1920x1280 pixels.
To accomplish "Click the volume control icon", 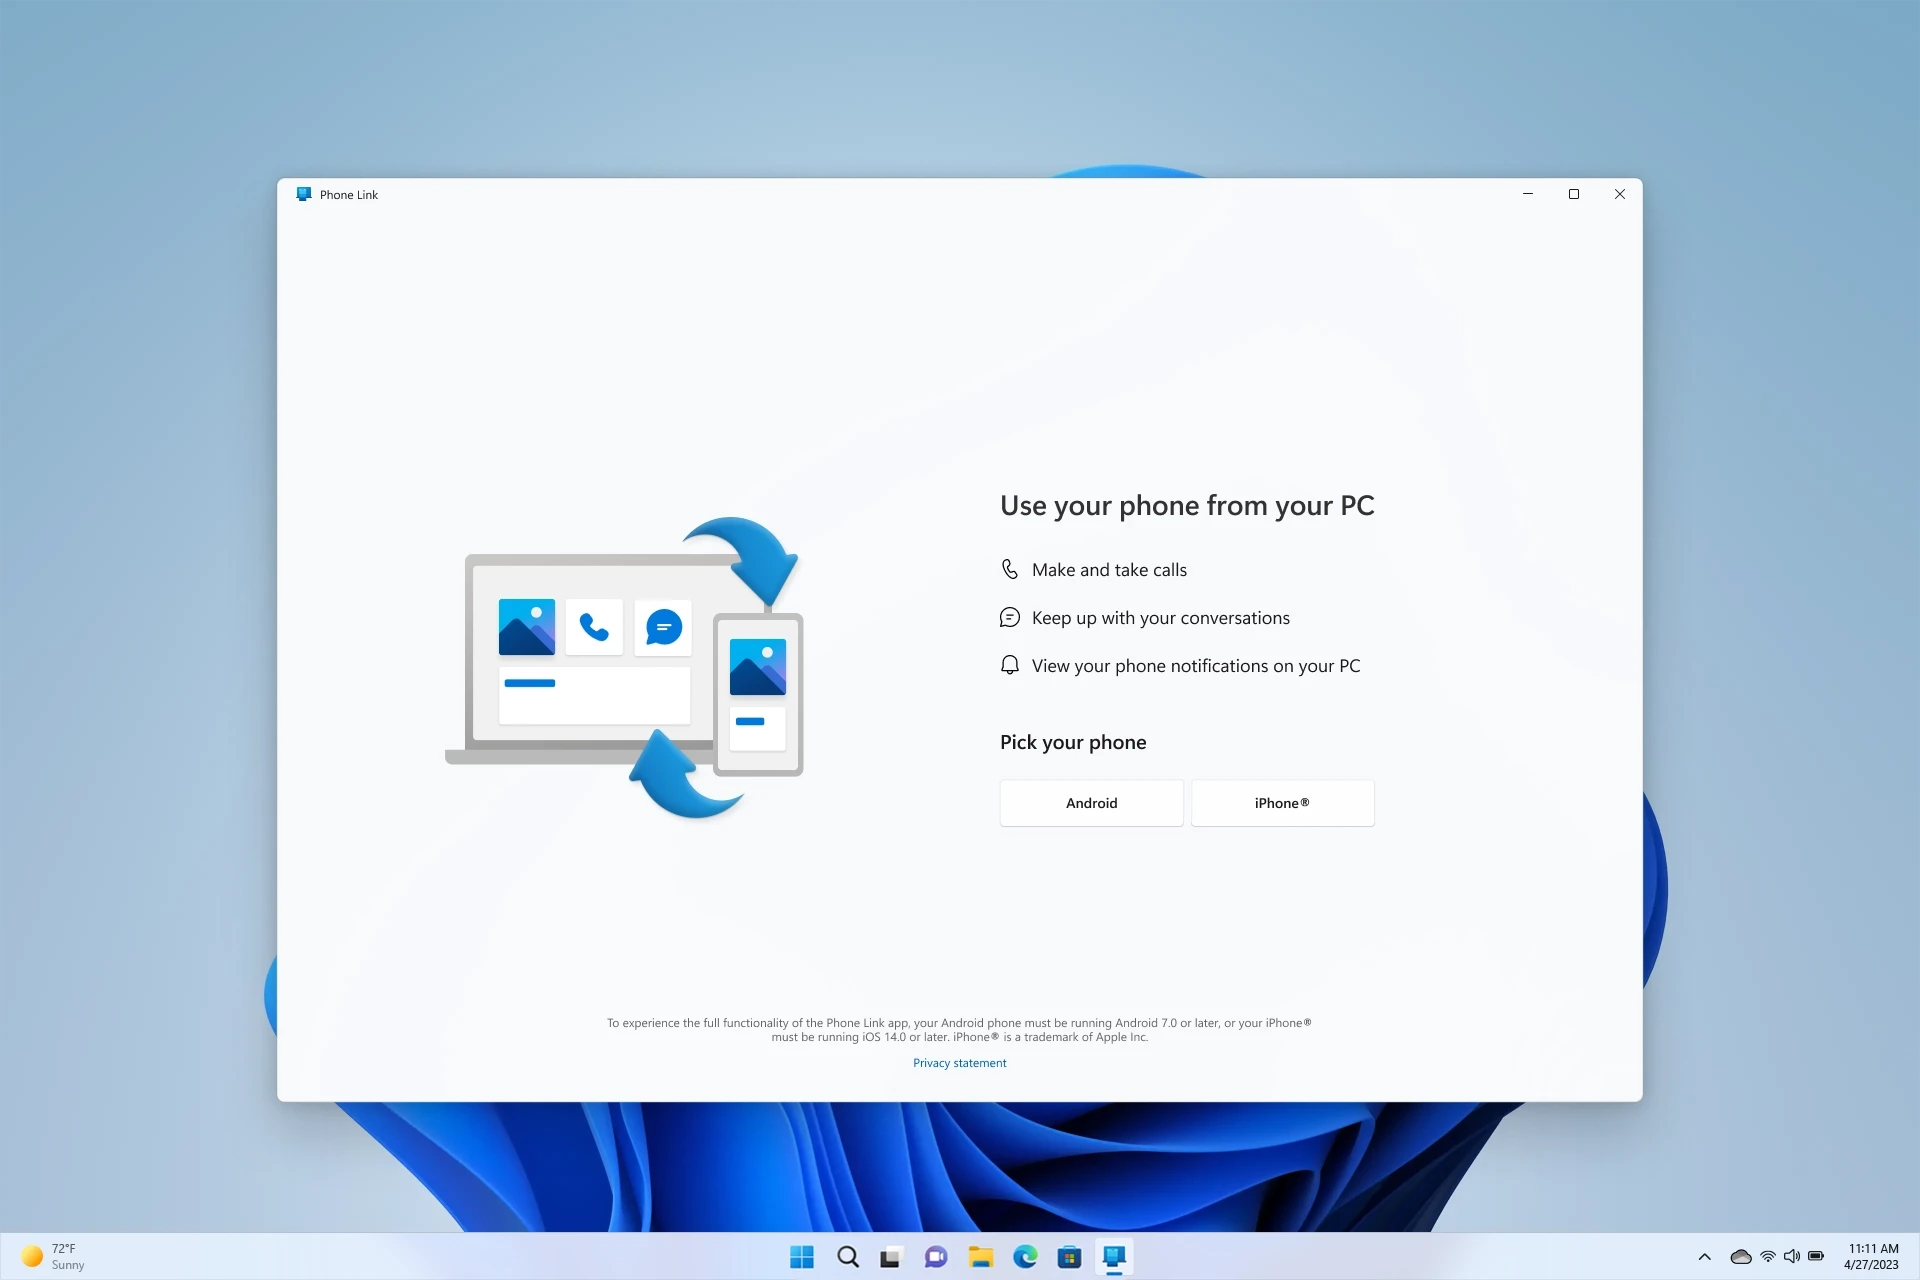I will click(x=1790, y=1256).
